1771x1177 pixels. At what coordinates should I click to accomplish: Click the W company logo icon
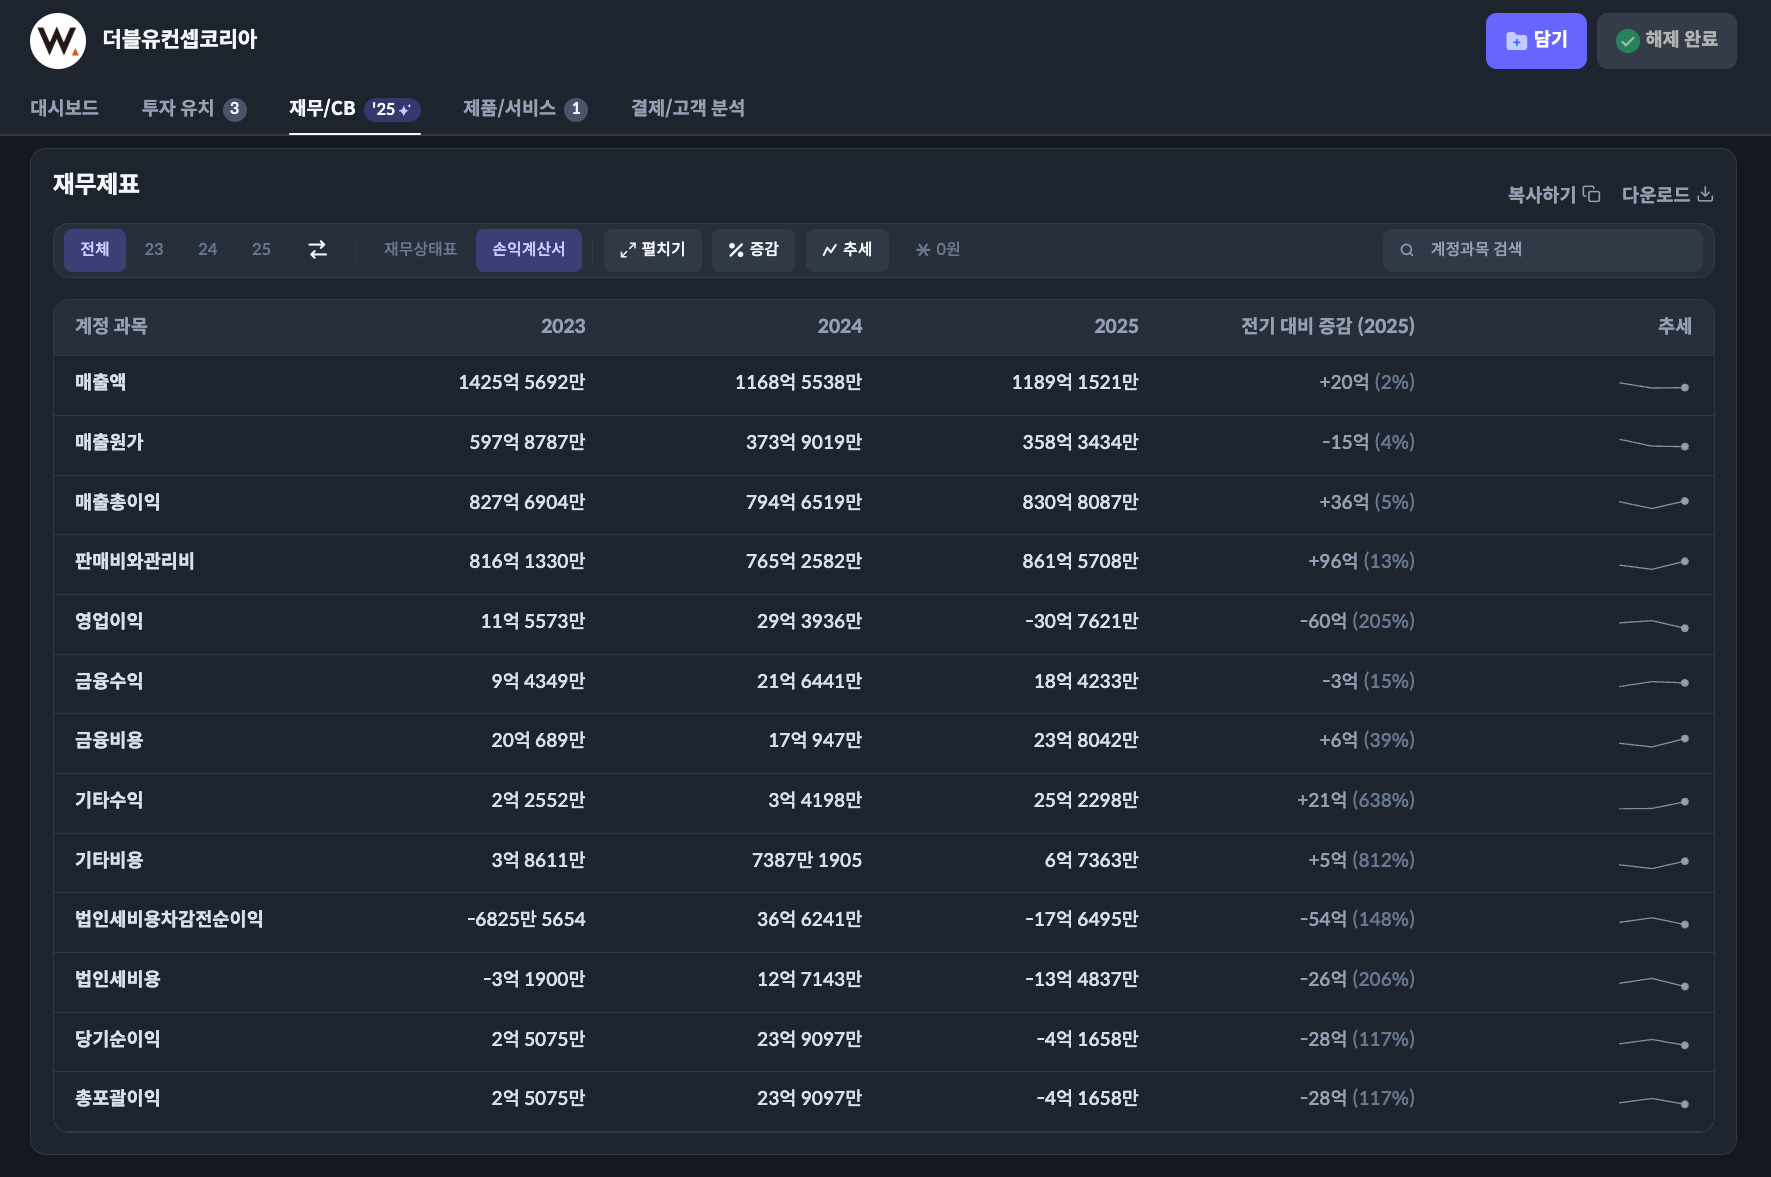(58, 41)
